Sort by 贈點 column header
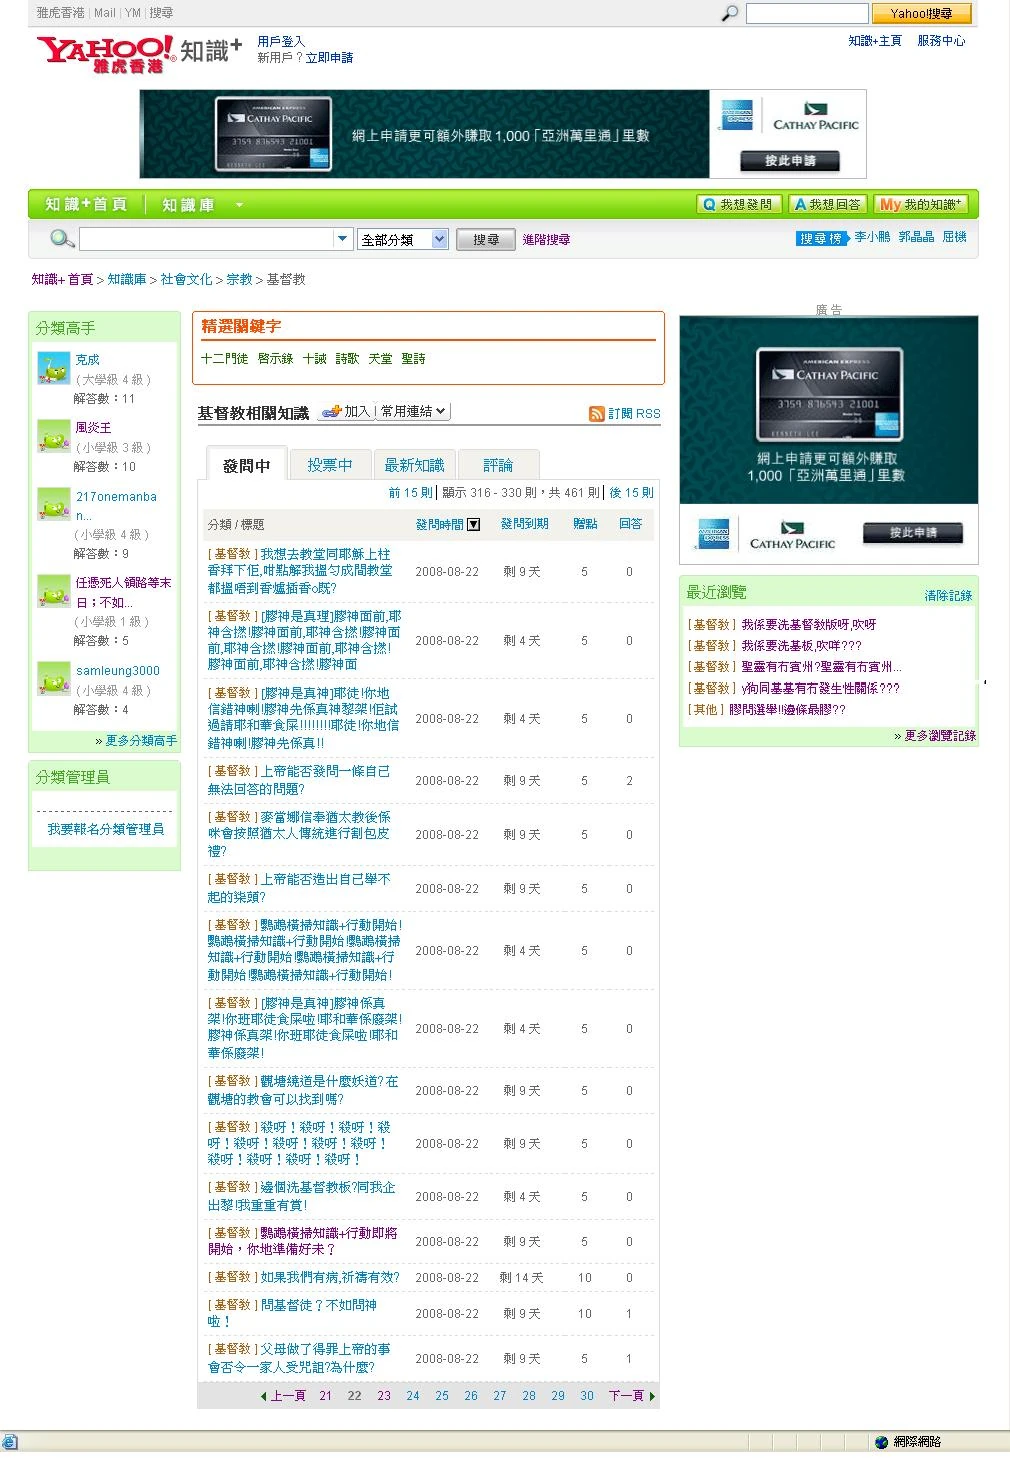Image resolution: width=1010 pixels, height=1460 pixels. point(585,524)
